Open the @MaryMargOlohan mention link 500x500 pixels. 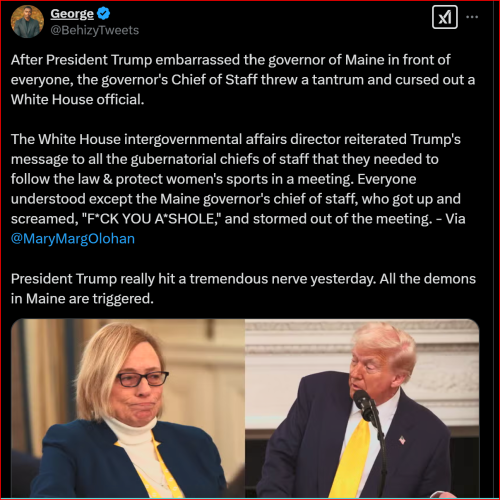(x=73, y=239)
